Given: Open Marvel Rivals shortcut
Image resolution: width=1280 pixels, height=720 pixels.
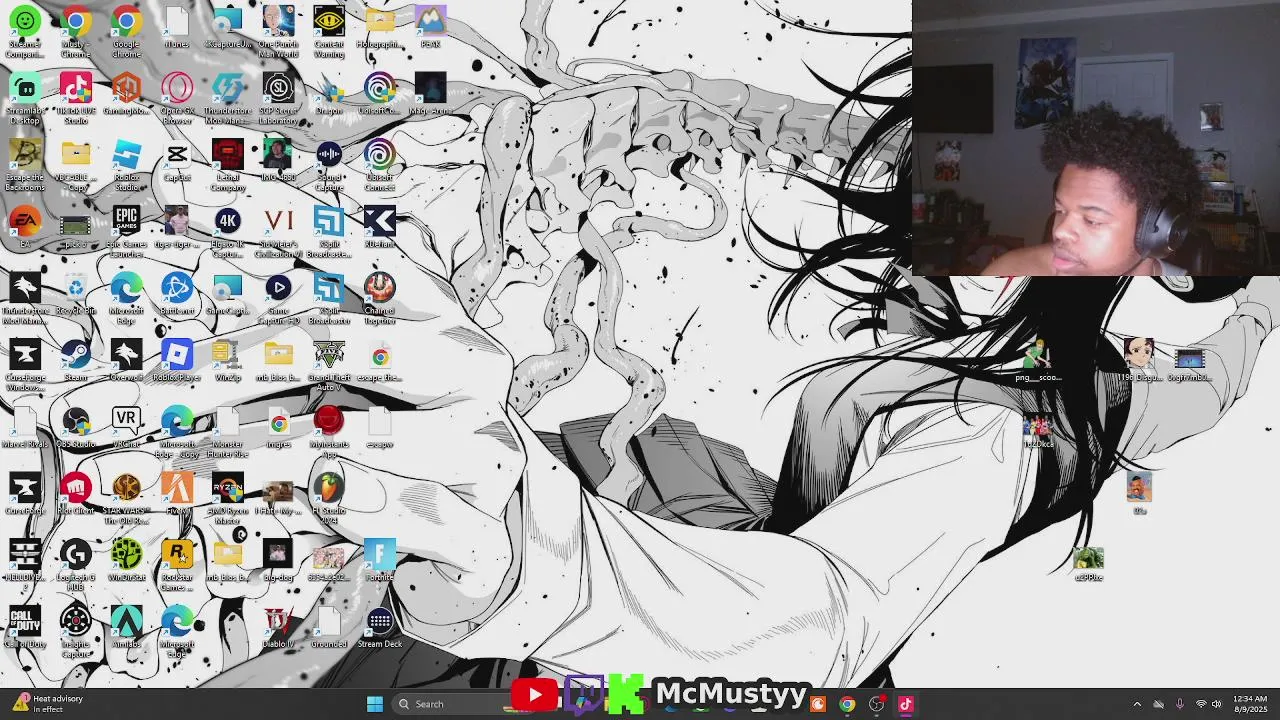Looking at the screenshot, I should 25,429.
